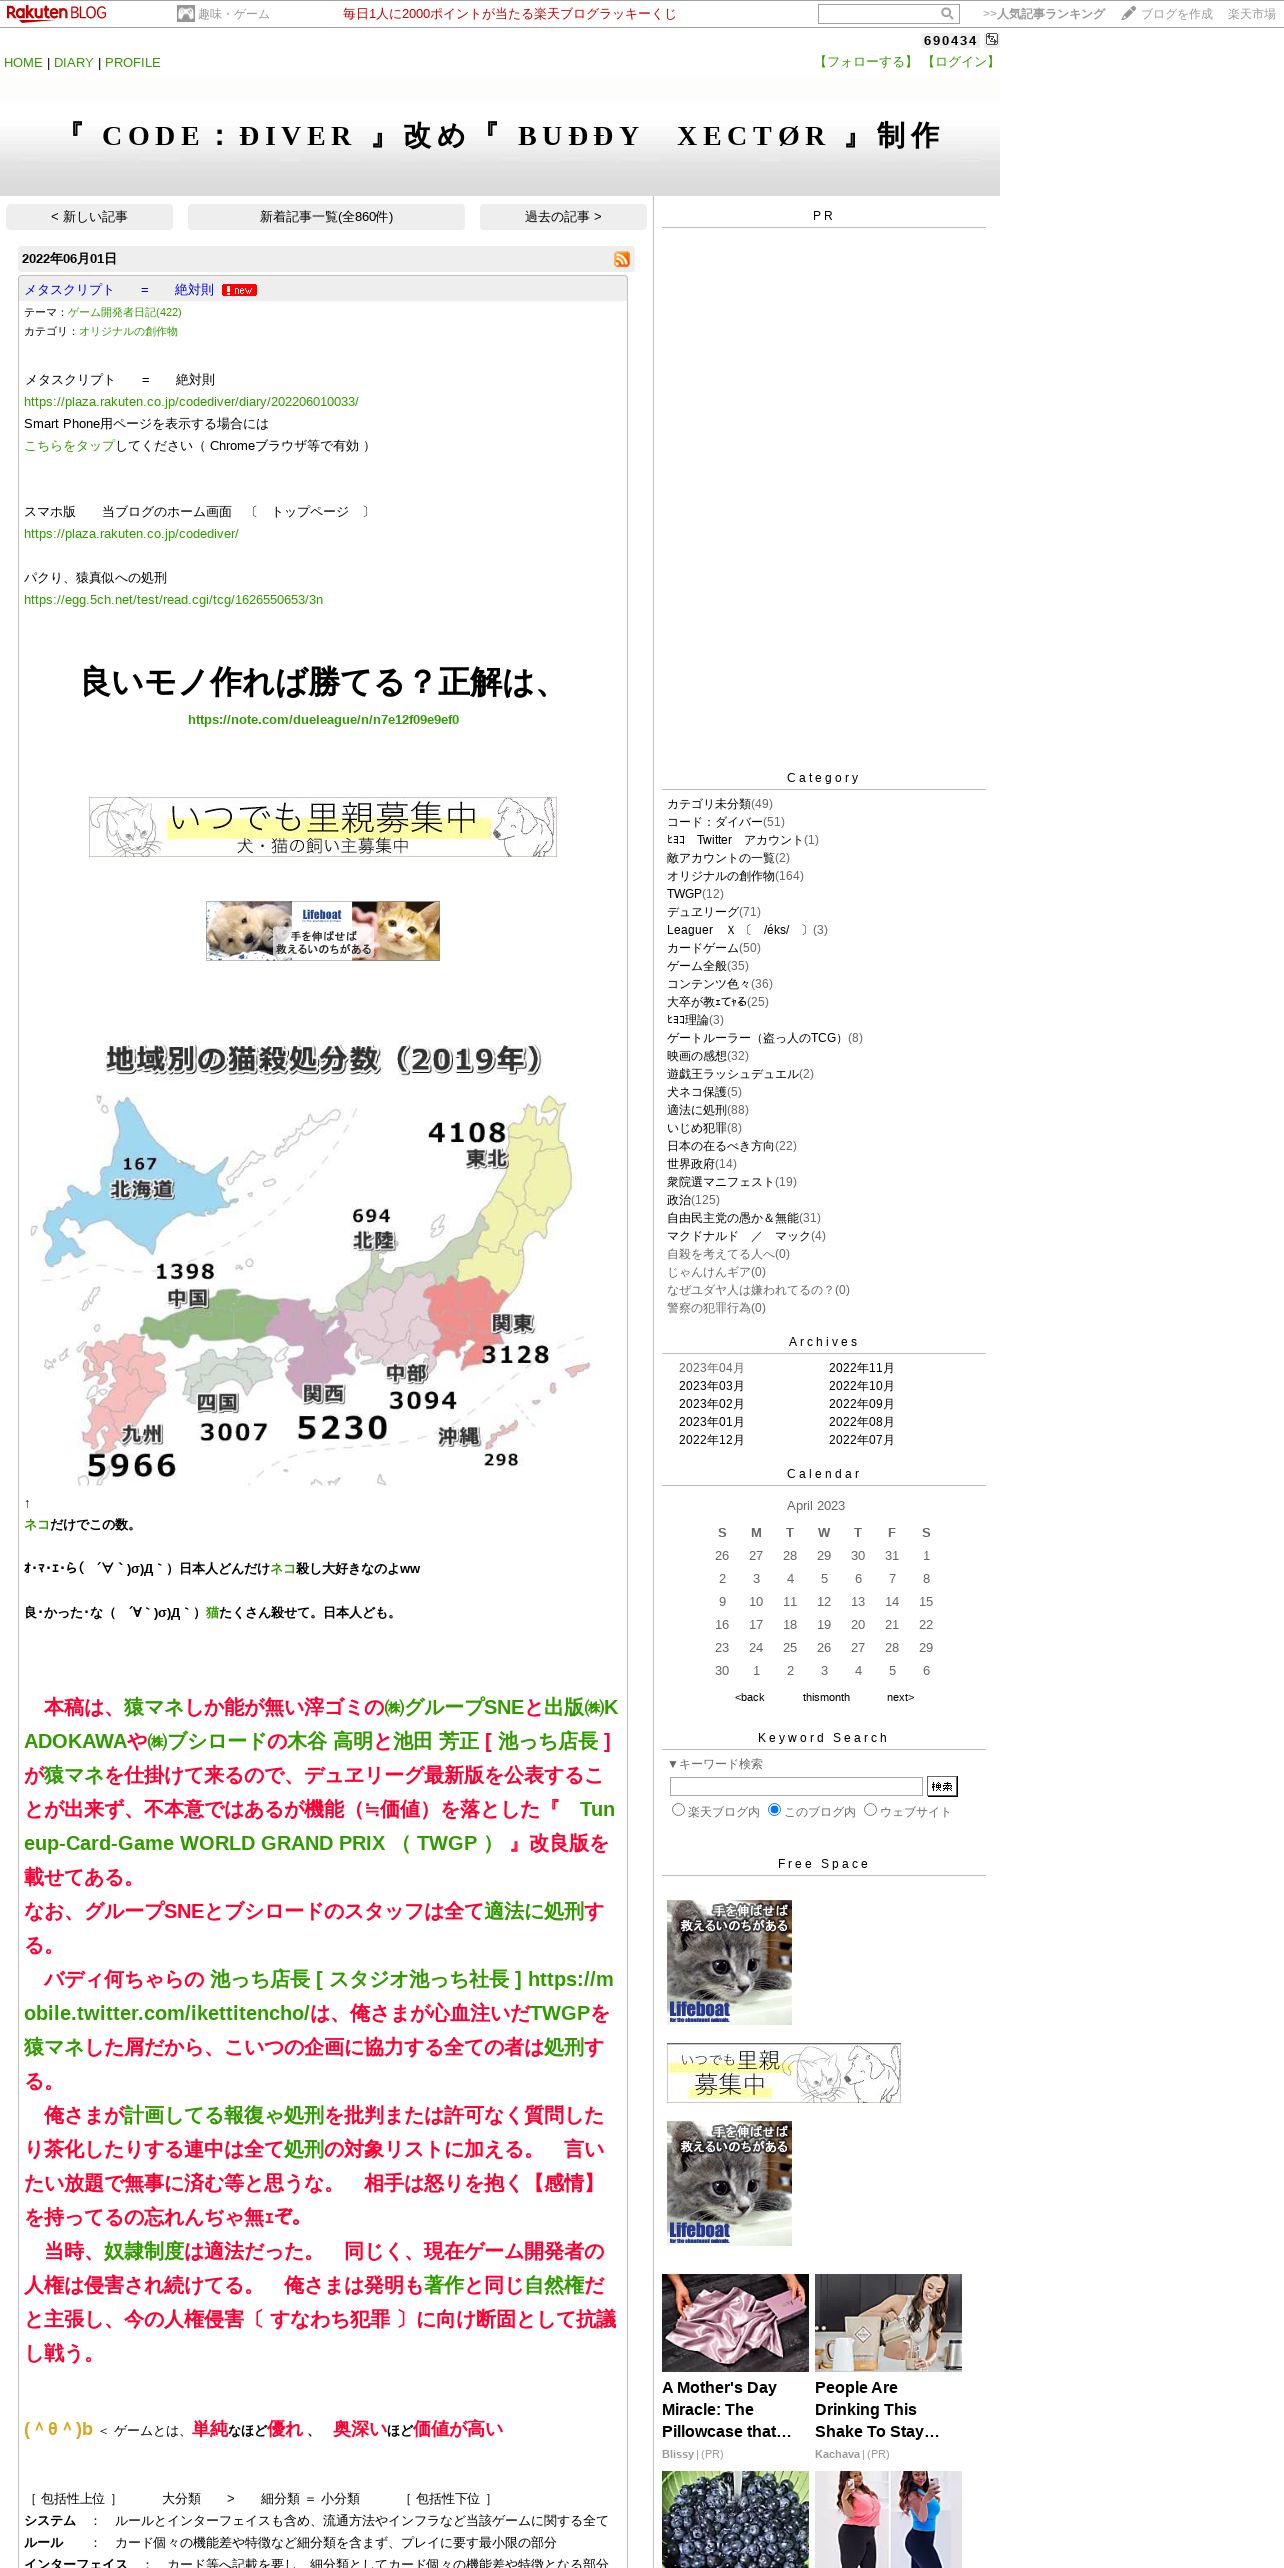Click the header search magnifier icon

pos(947,14)
